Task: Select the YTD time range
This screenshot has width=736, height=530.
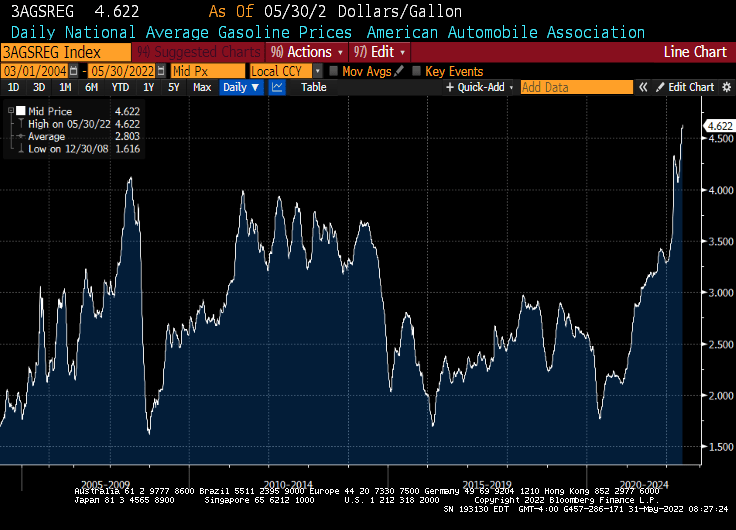Action: [x=120, y=87]
